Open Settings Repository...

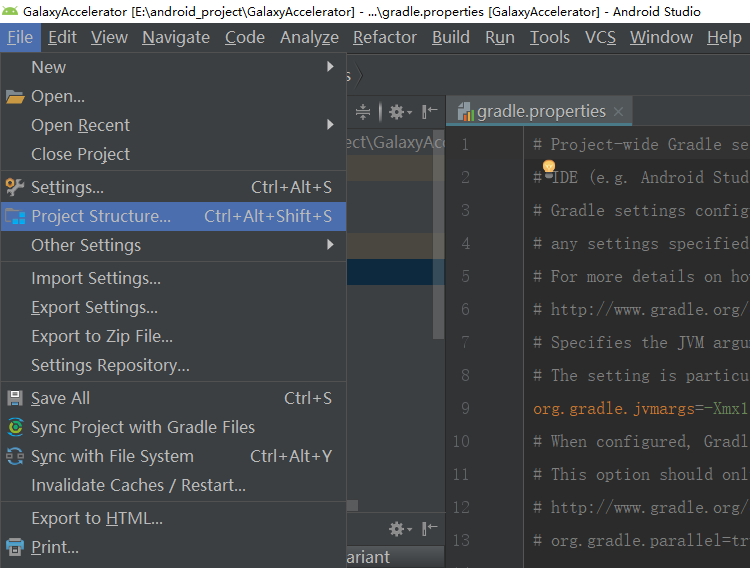pos(173,365)
